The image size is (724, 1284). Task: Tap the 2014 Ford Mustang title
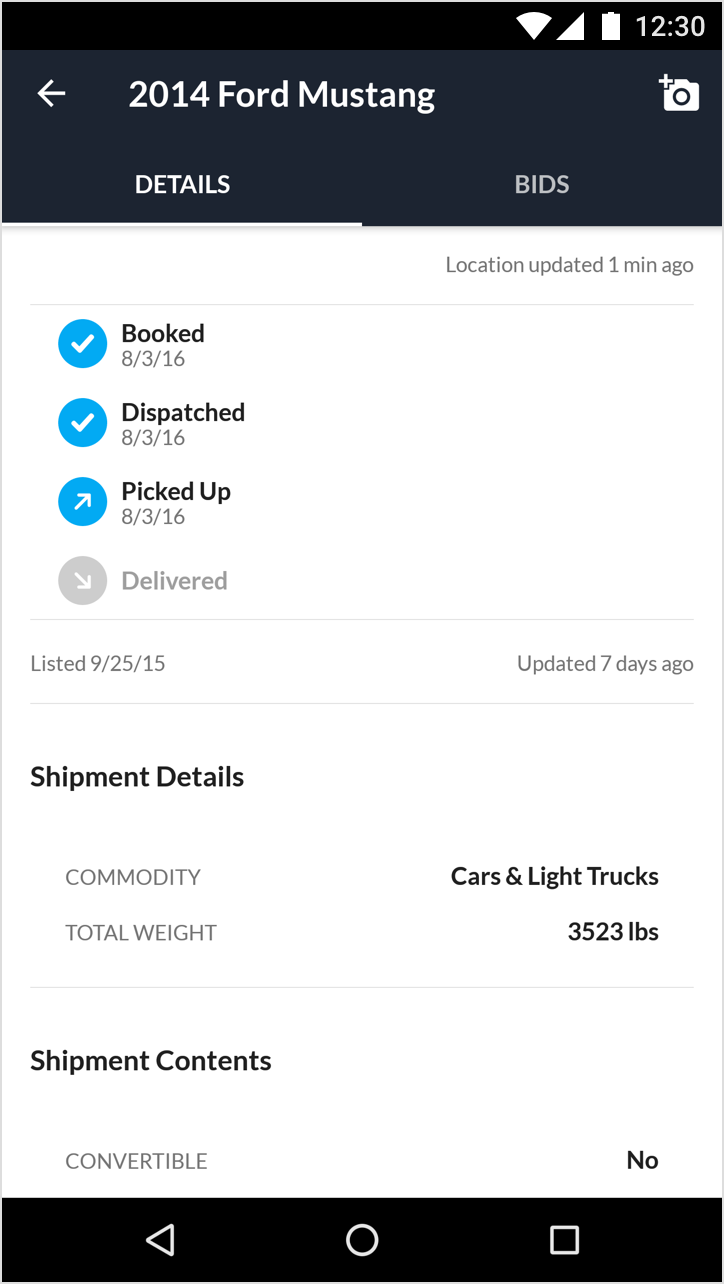tap(282, 95)
